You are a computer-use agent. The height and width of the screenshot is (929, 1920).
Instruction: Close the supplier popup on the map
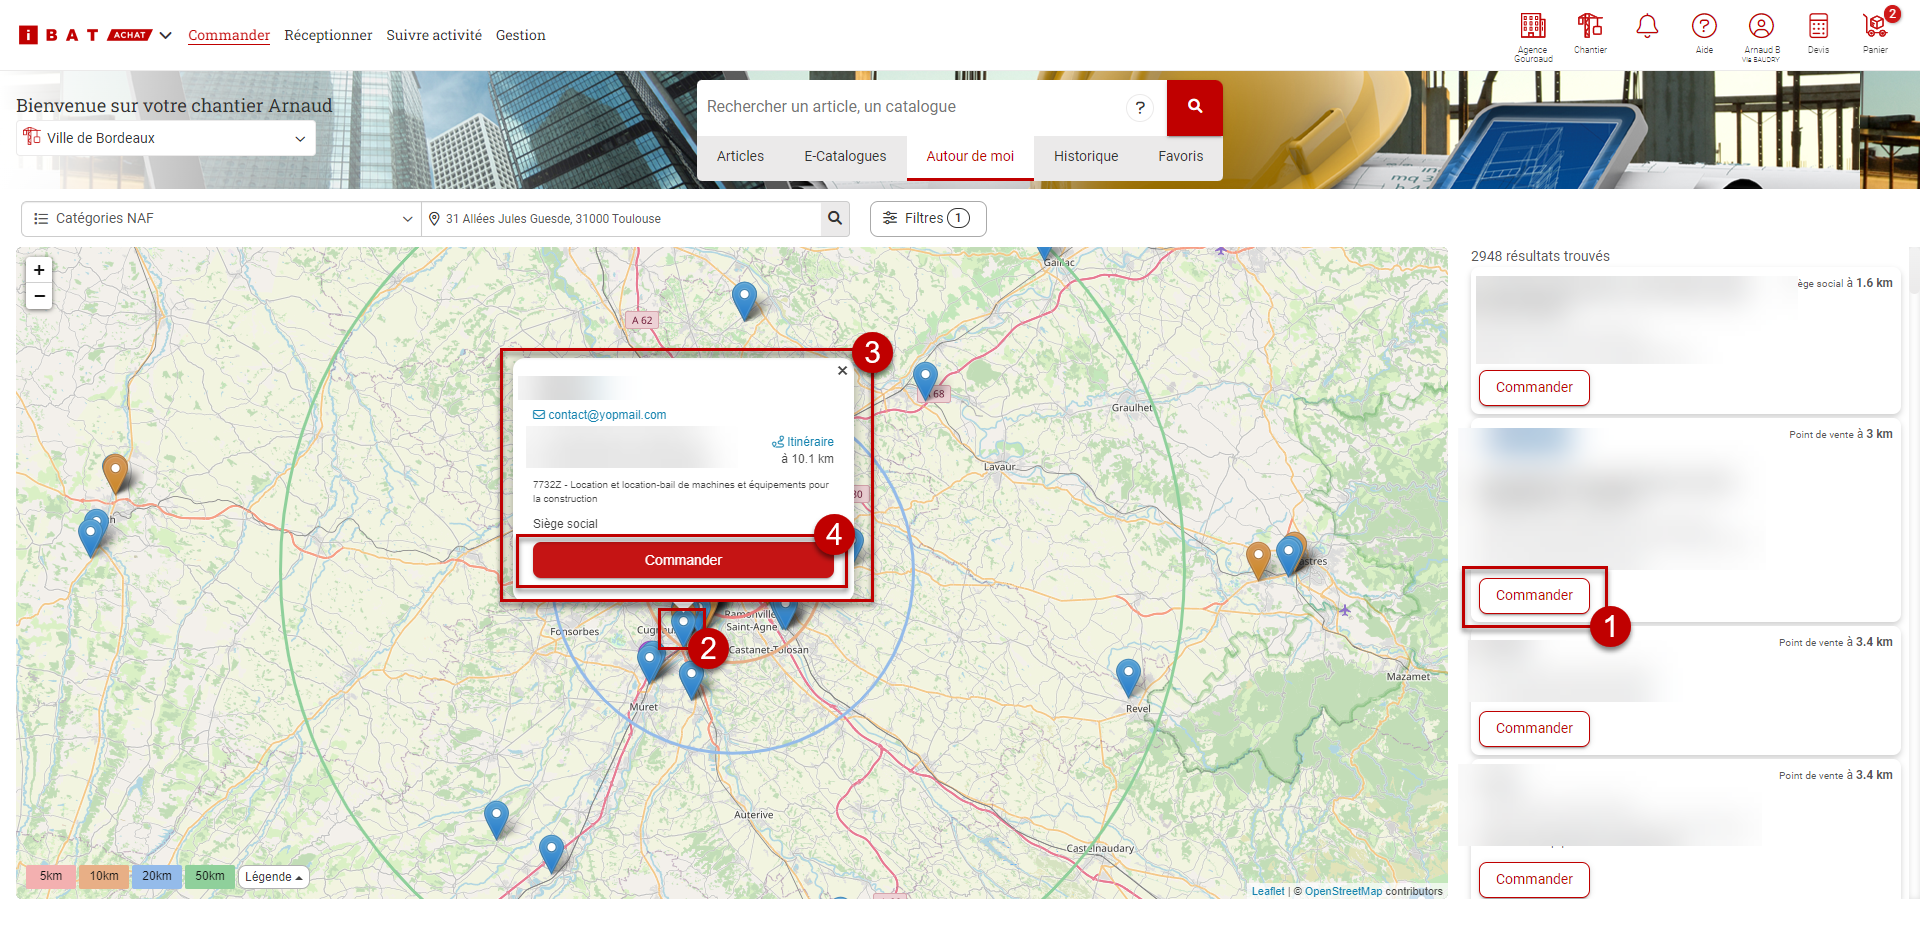pos(842,371)
